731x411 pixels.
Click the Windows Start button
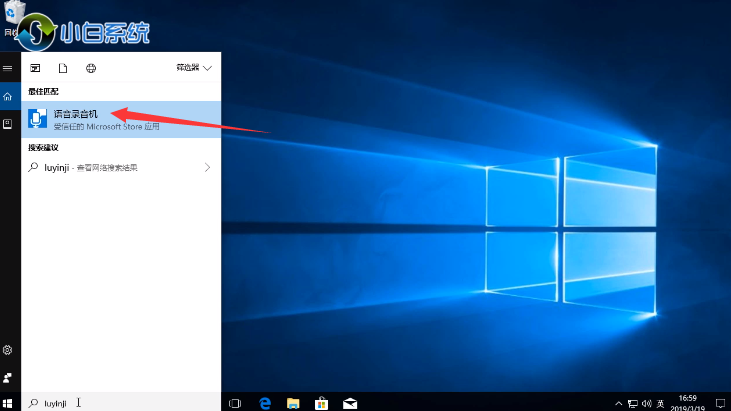coord(8,402)
